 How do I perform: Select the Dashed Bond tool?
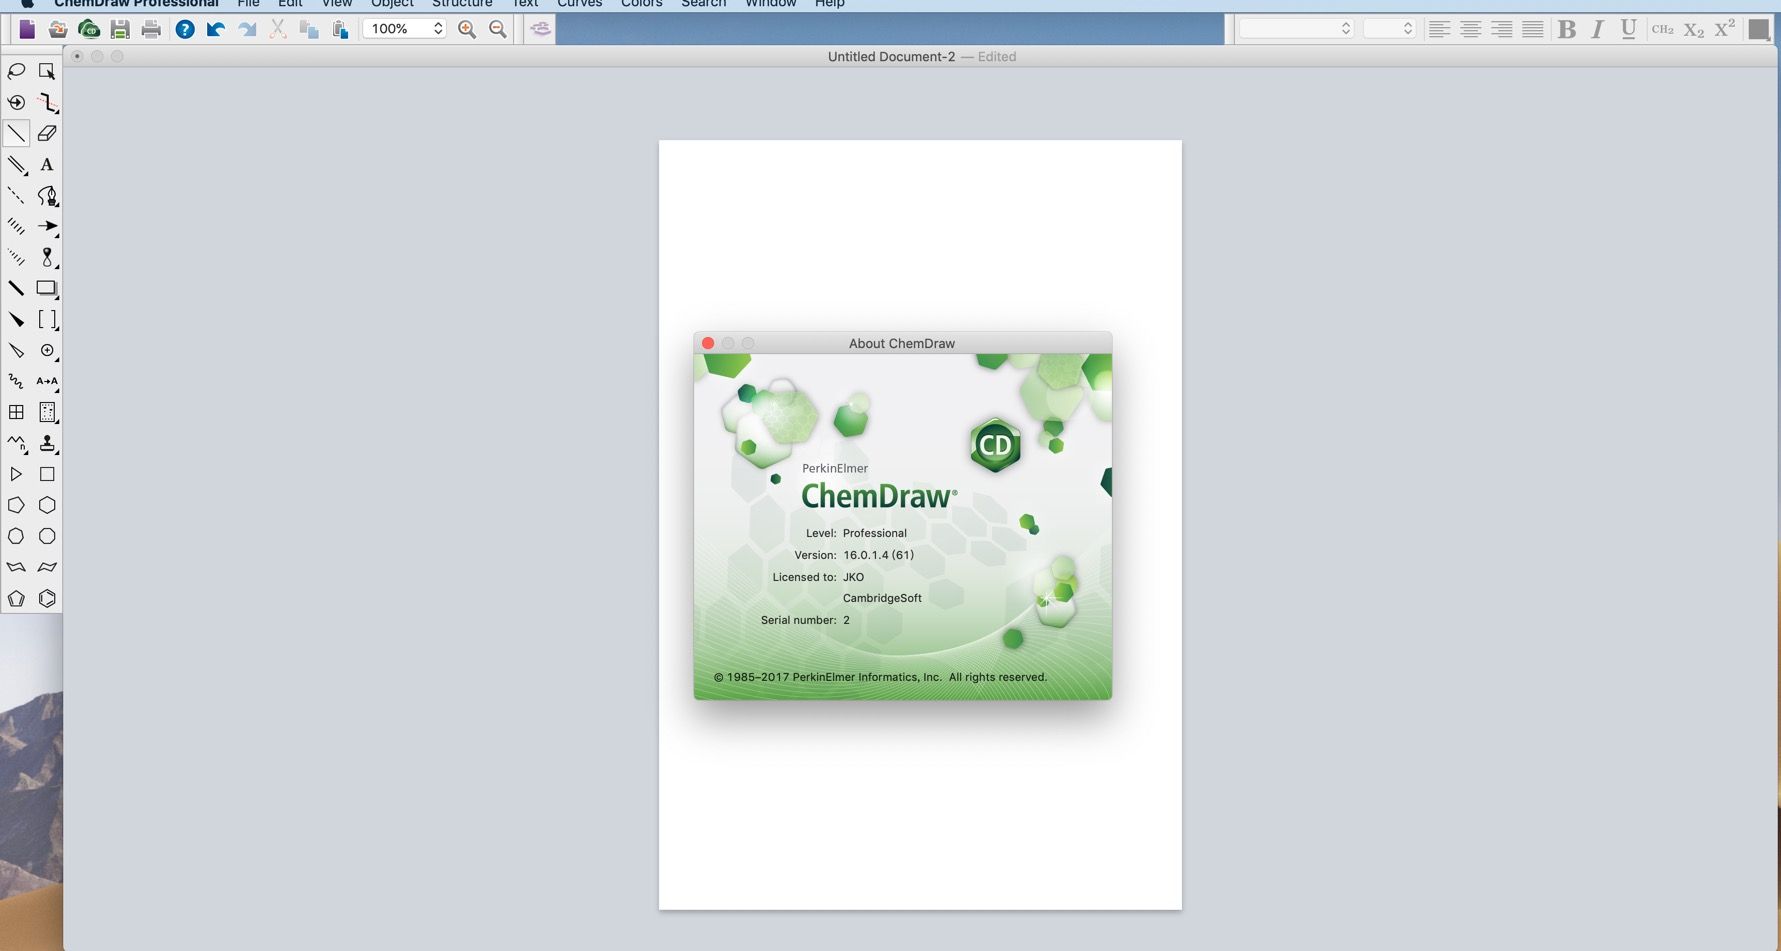pyautogui.click(x=16, y=195)
